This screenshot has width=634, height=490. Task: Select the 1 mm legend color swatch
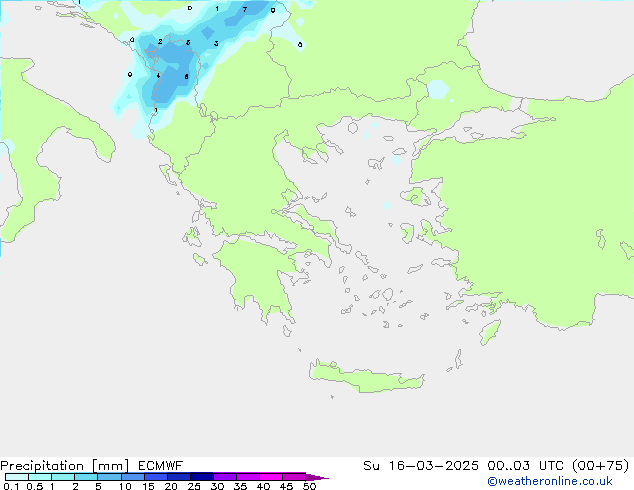[63, 477]
